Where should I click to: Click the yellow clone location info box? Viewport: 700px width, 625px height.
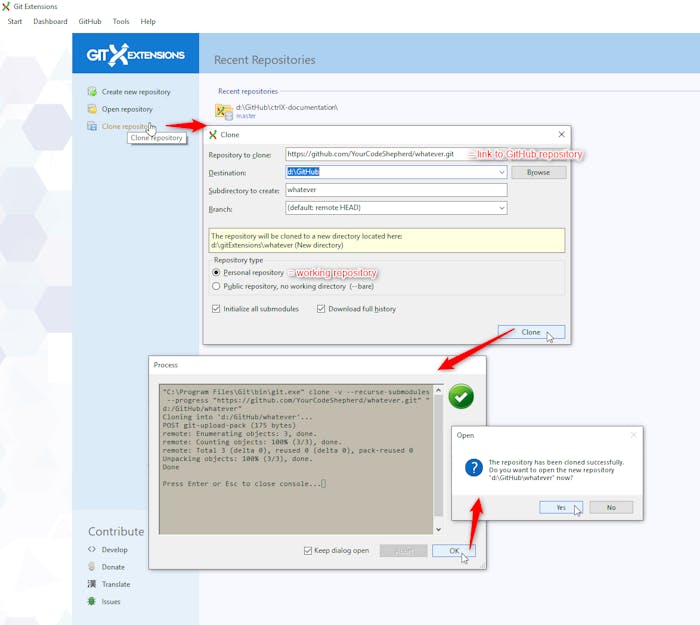coord(387,241)
